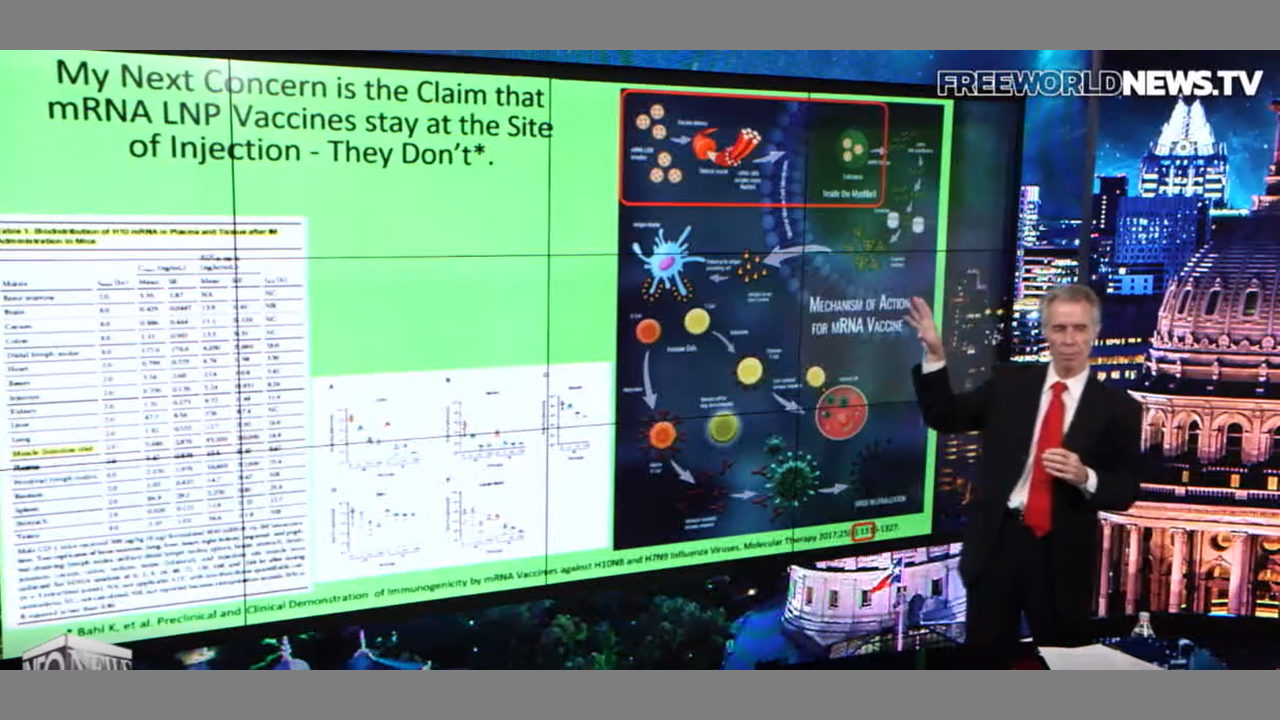Screen dimensions: 1280x720
Task: Click the FREEWORLDNEWS.TV watermark logo
Action: 1099,83
